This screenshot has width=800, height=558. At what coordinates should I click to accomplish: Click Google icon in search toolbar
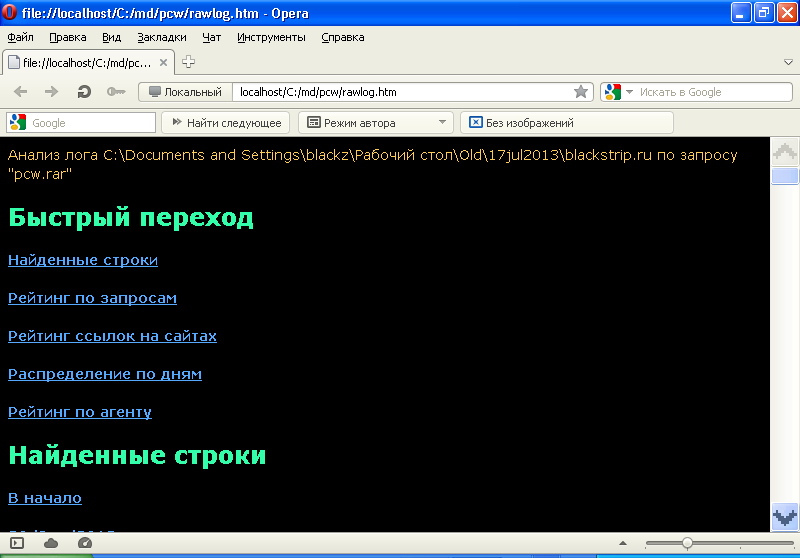[x=18, y=122]
